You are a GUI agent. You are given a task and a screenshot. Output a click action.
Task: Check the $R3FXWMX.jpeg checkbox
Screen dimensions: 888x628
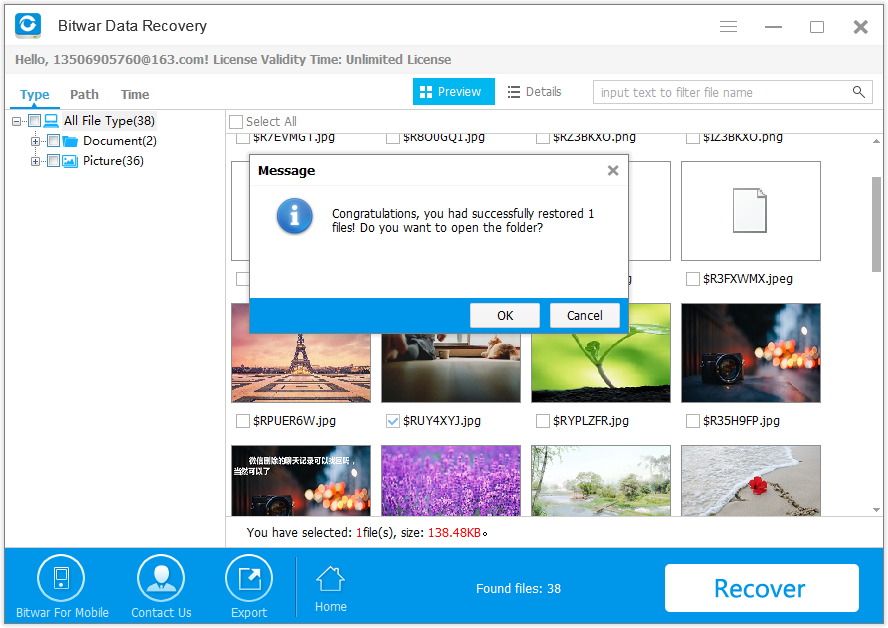(693, 279)
